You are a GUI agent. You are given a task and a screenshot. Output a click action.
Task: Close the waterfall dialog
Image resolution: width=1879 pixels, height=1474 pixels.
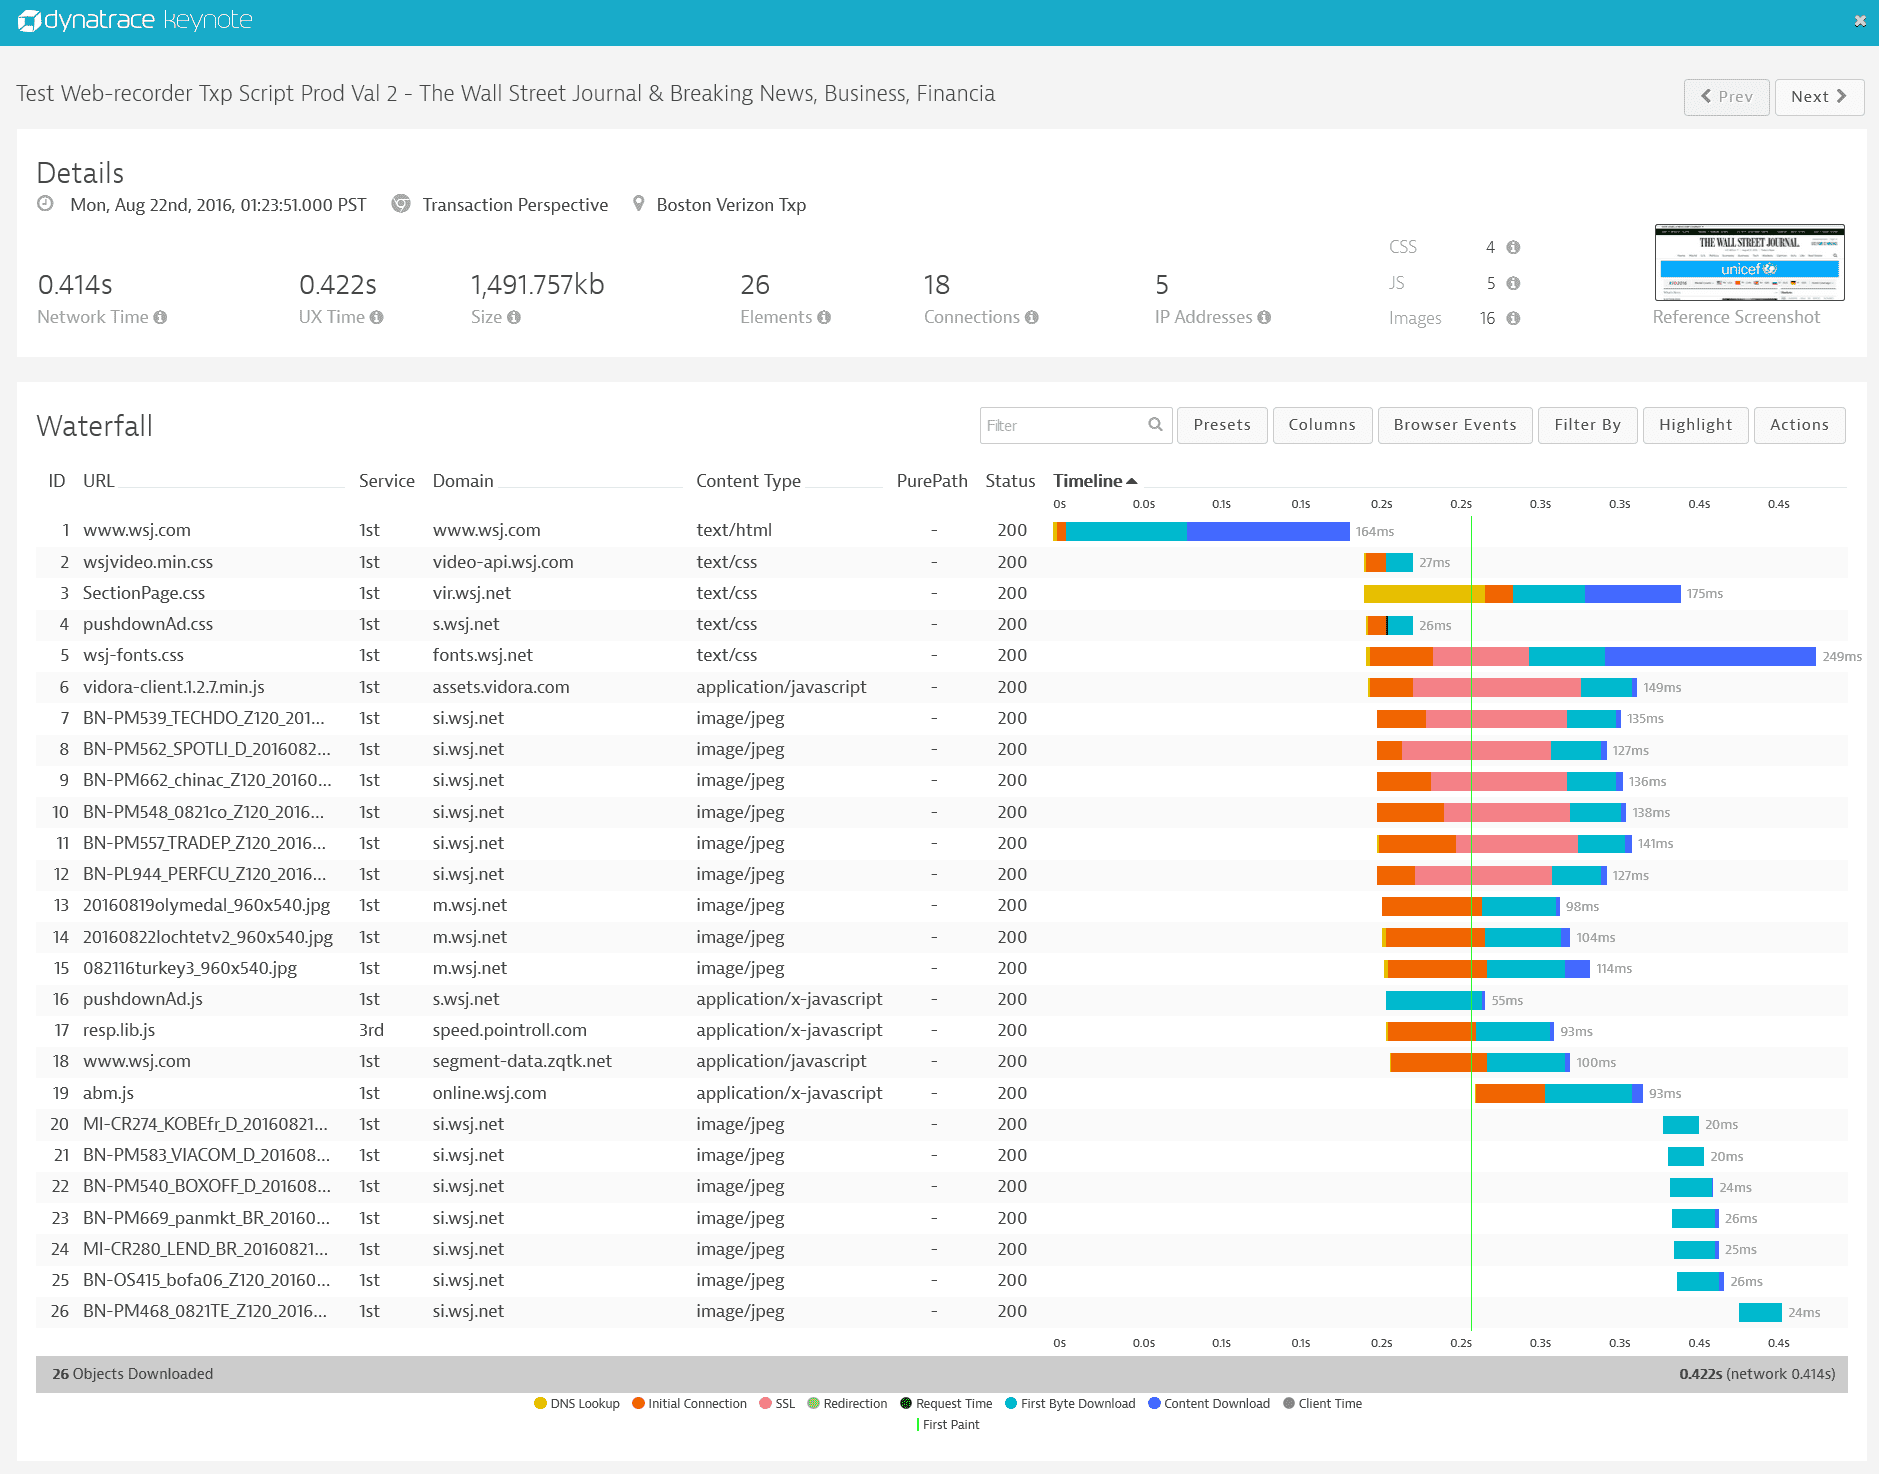point(1860,20)
